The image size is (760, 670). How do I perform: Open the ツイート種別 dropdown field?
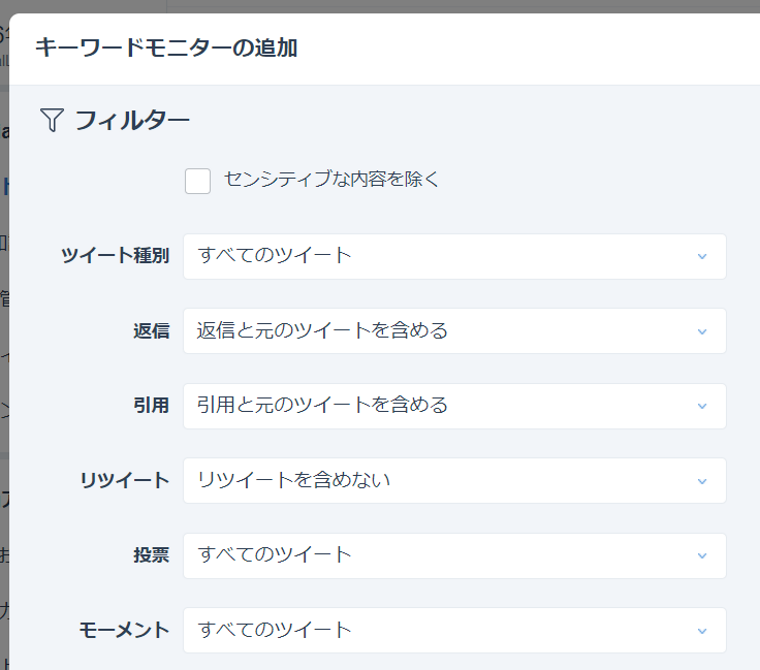pyautogui.click(x=454, y=256)
